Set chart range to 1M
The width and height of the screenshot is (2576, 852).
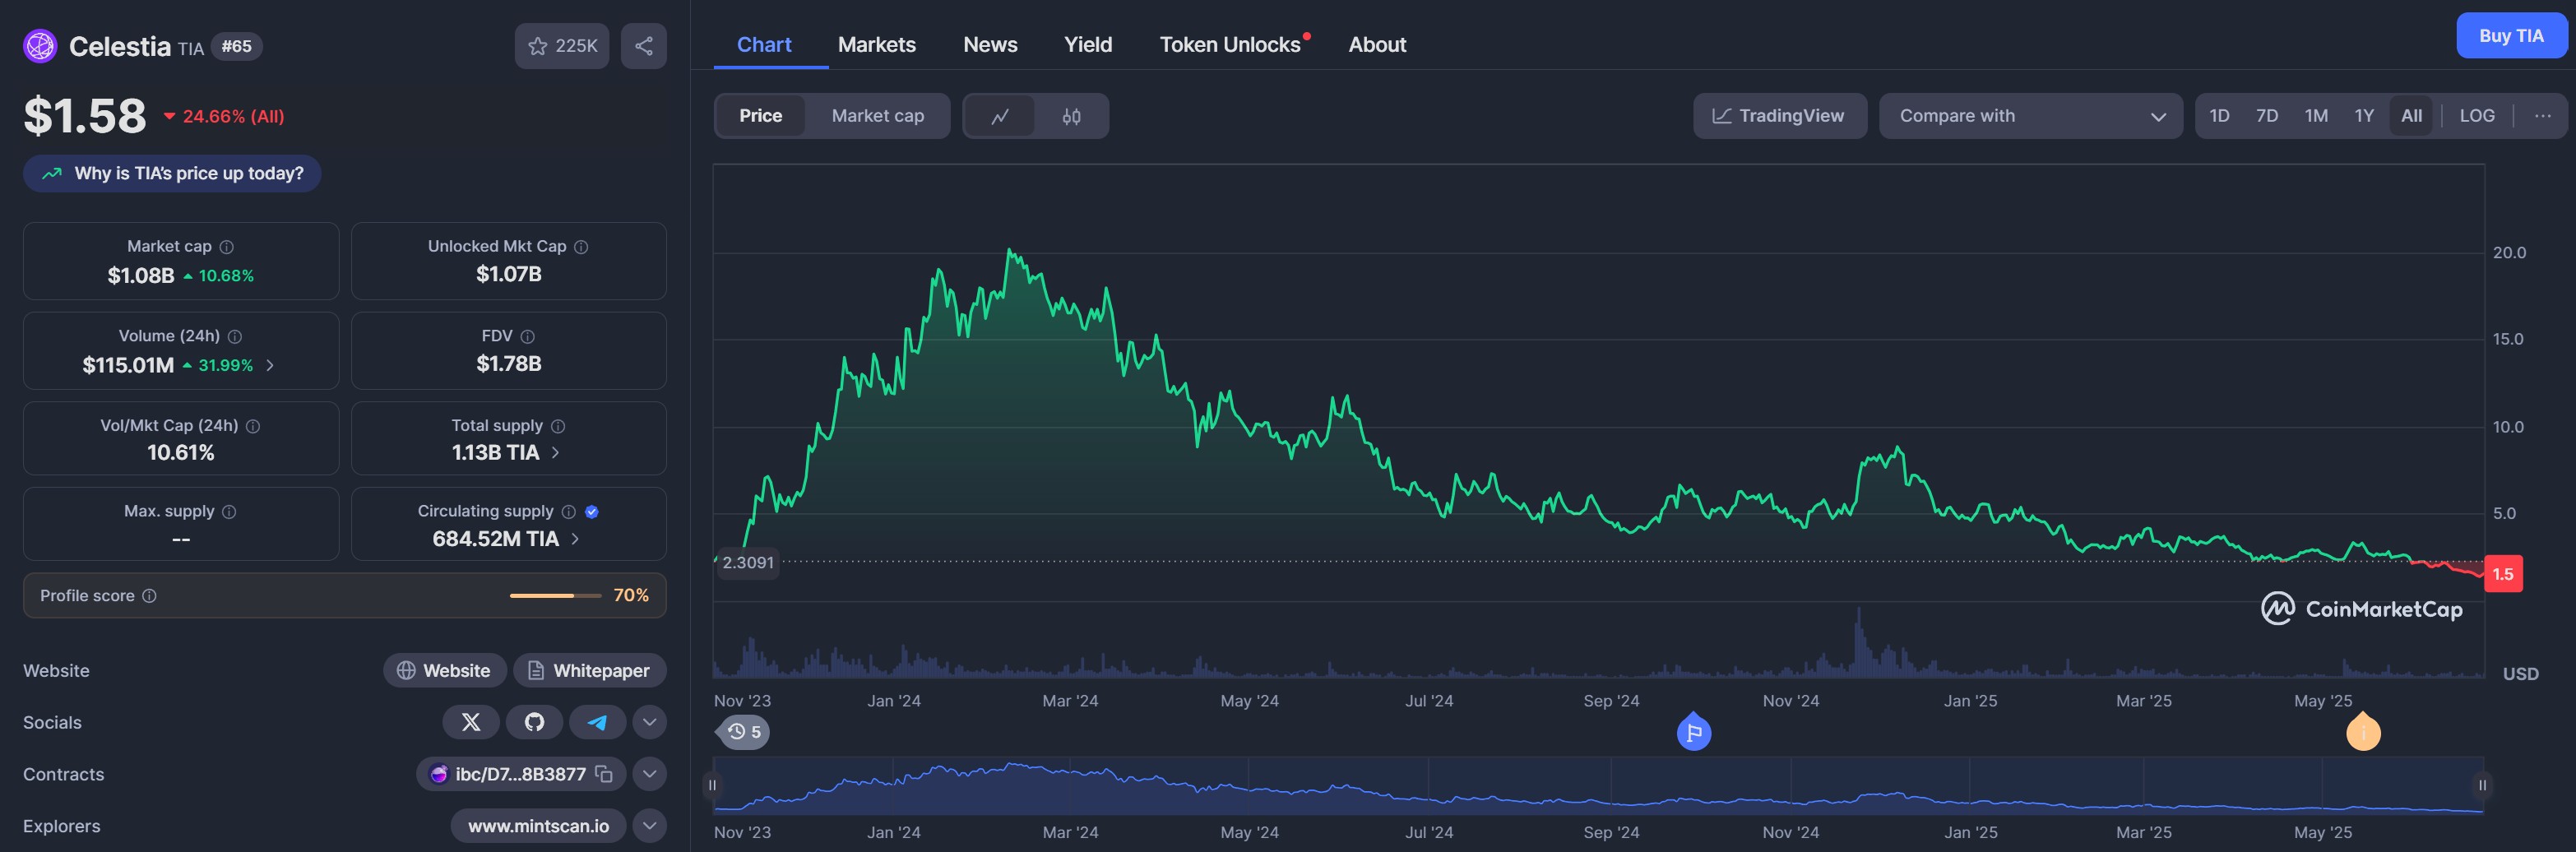[x=2315, y=116]
